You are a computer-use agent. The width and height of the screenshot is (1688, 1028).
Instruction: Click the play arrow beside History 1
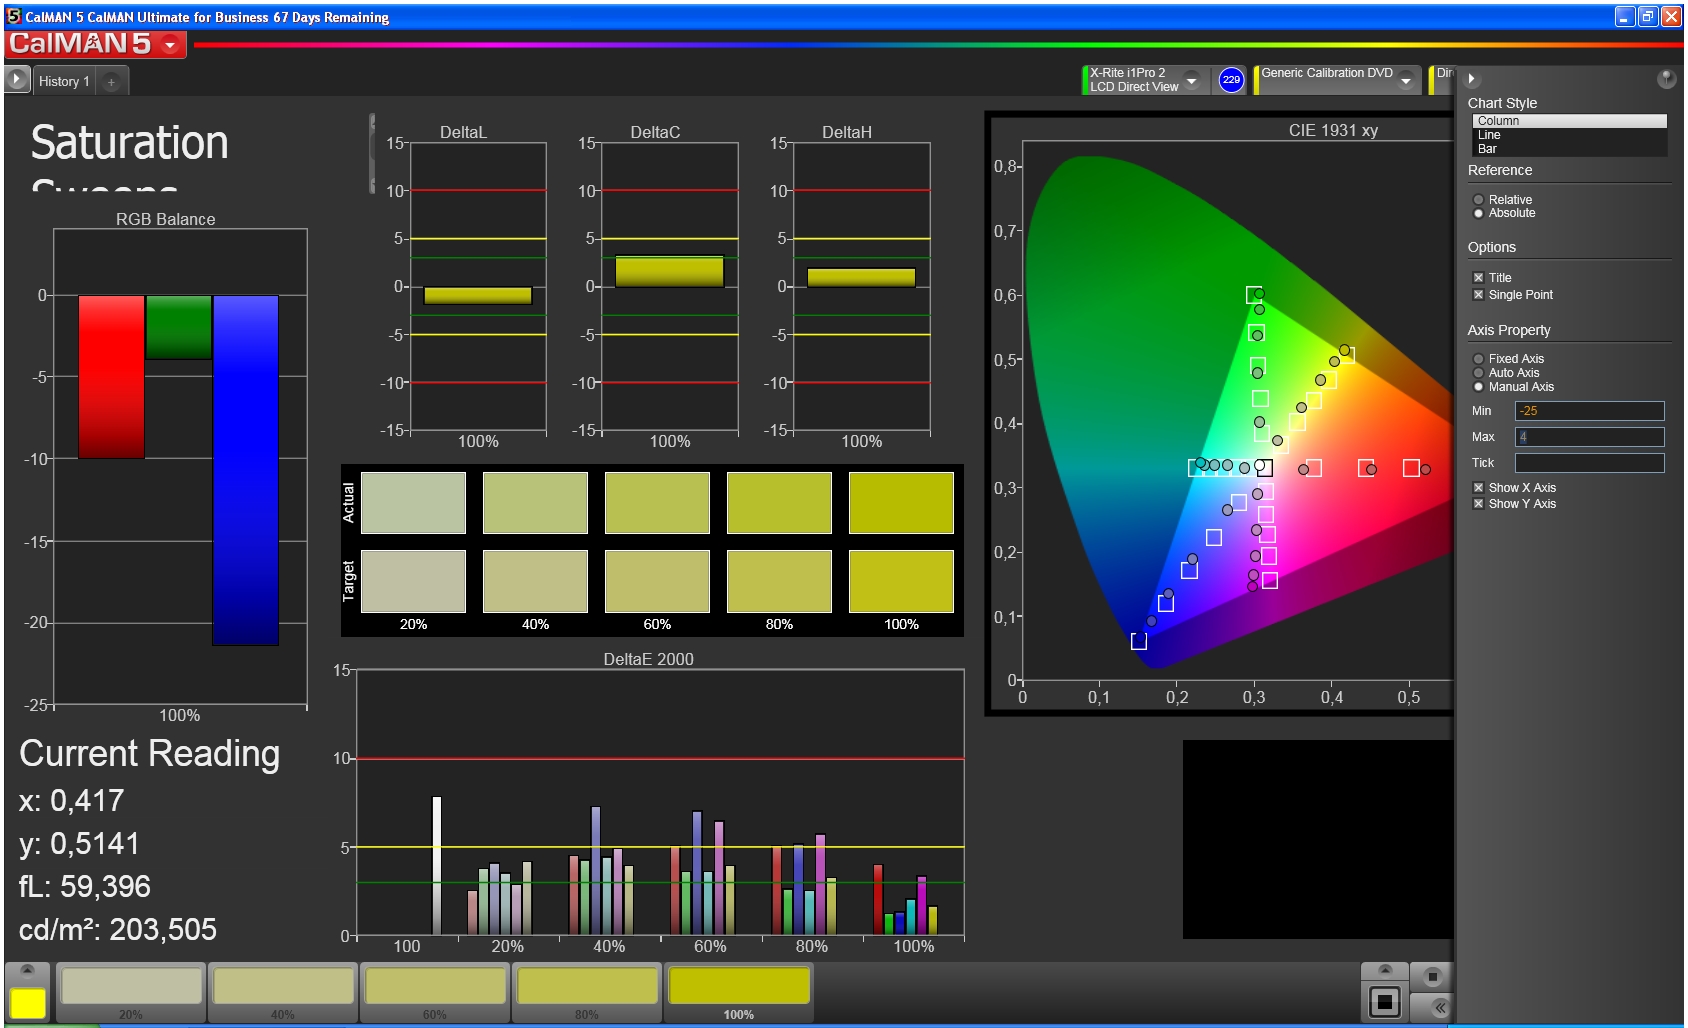coord(17,79)
